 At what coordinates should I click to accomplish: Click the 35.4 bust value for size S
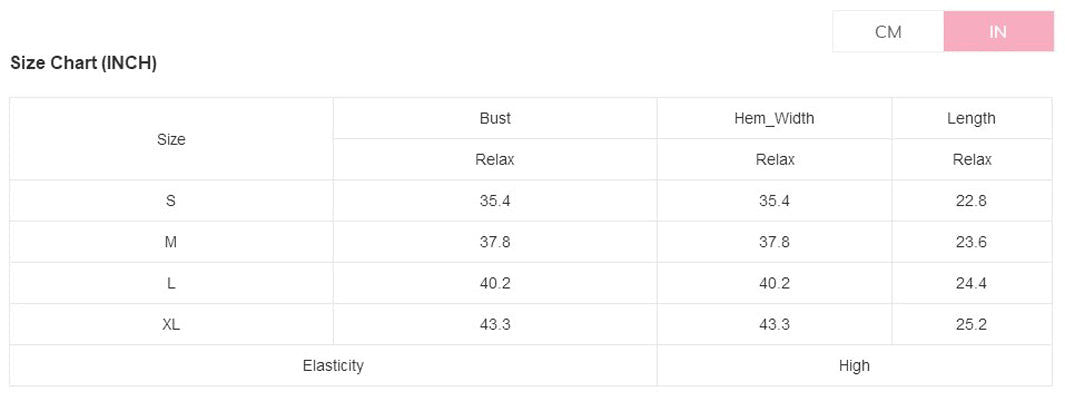click(495, 201)
